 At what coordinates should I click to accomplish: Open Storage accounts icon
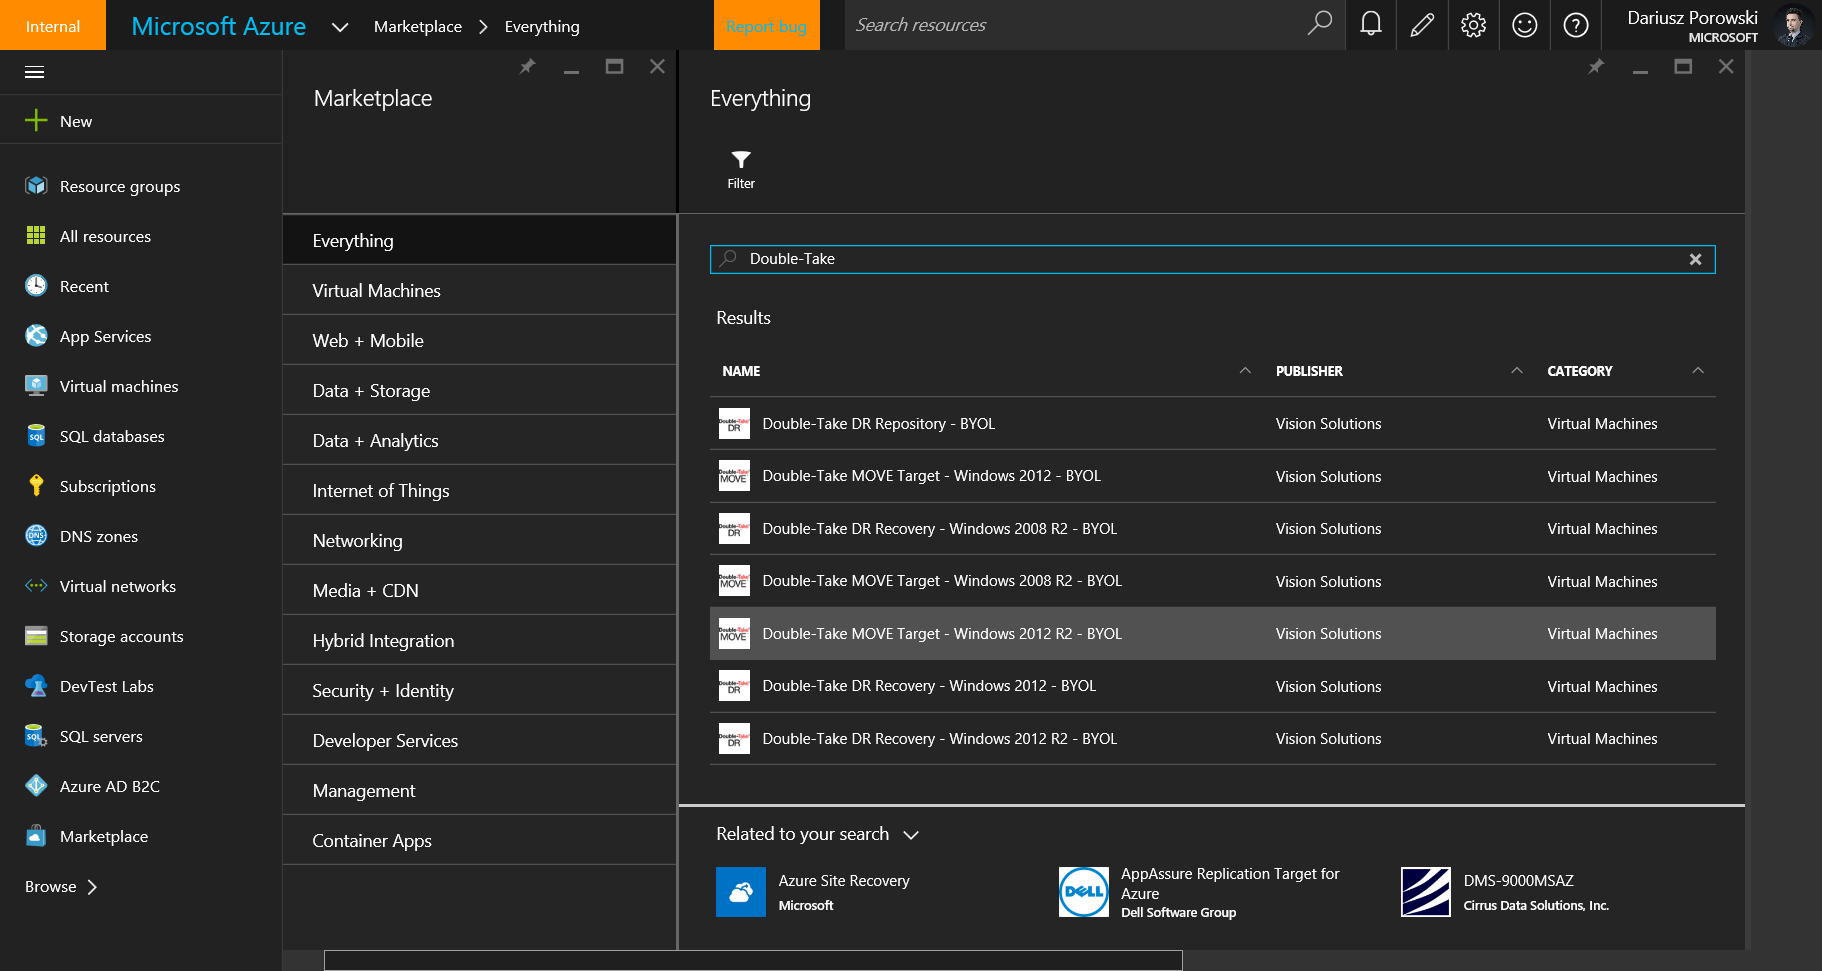[36, 636]
